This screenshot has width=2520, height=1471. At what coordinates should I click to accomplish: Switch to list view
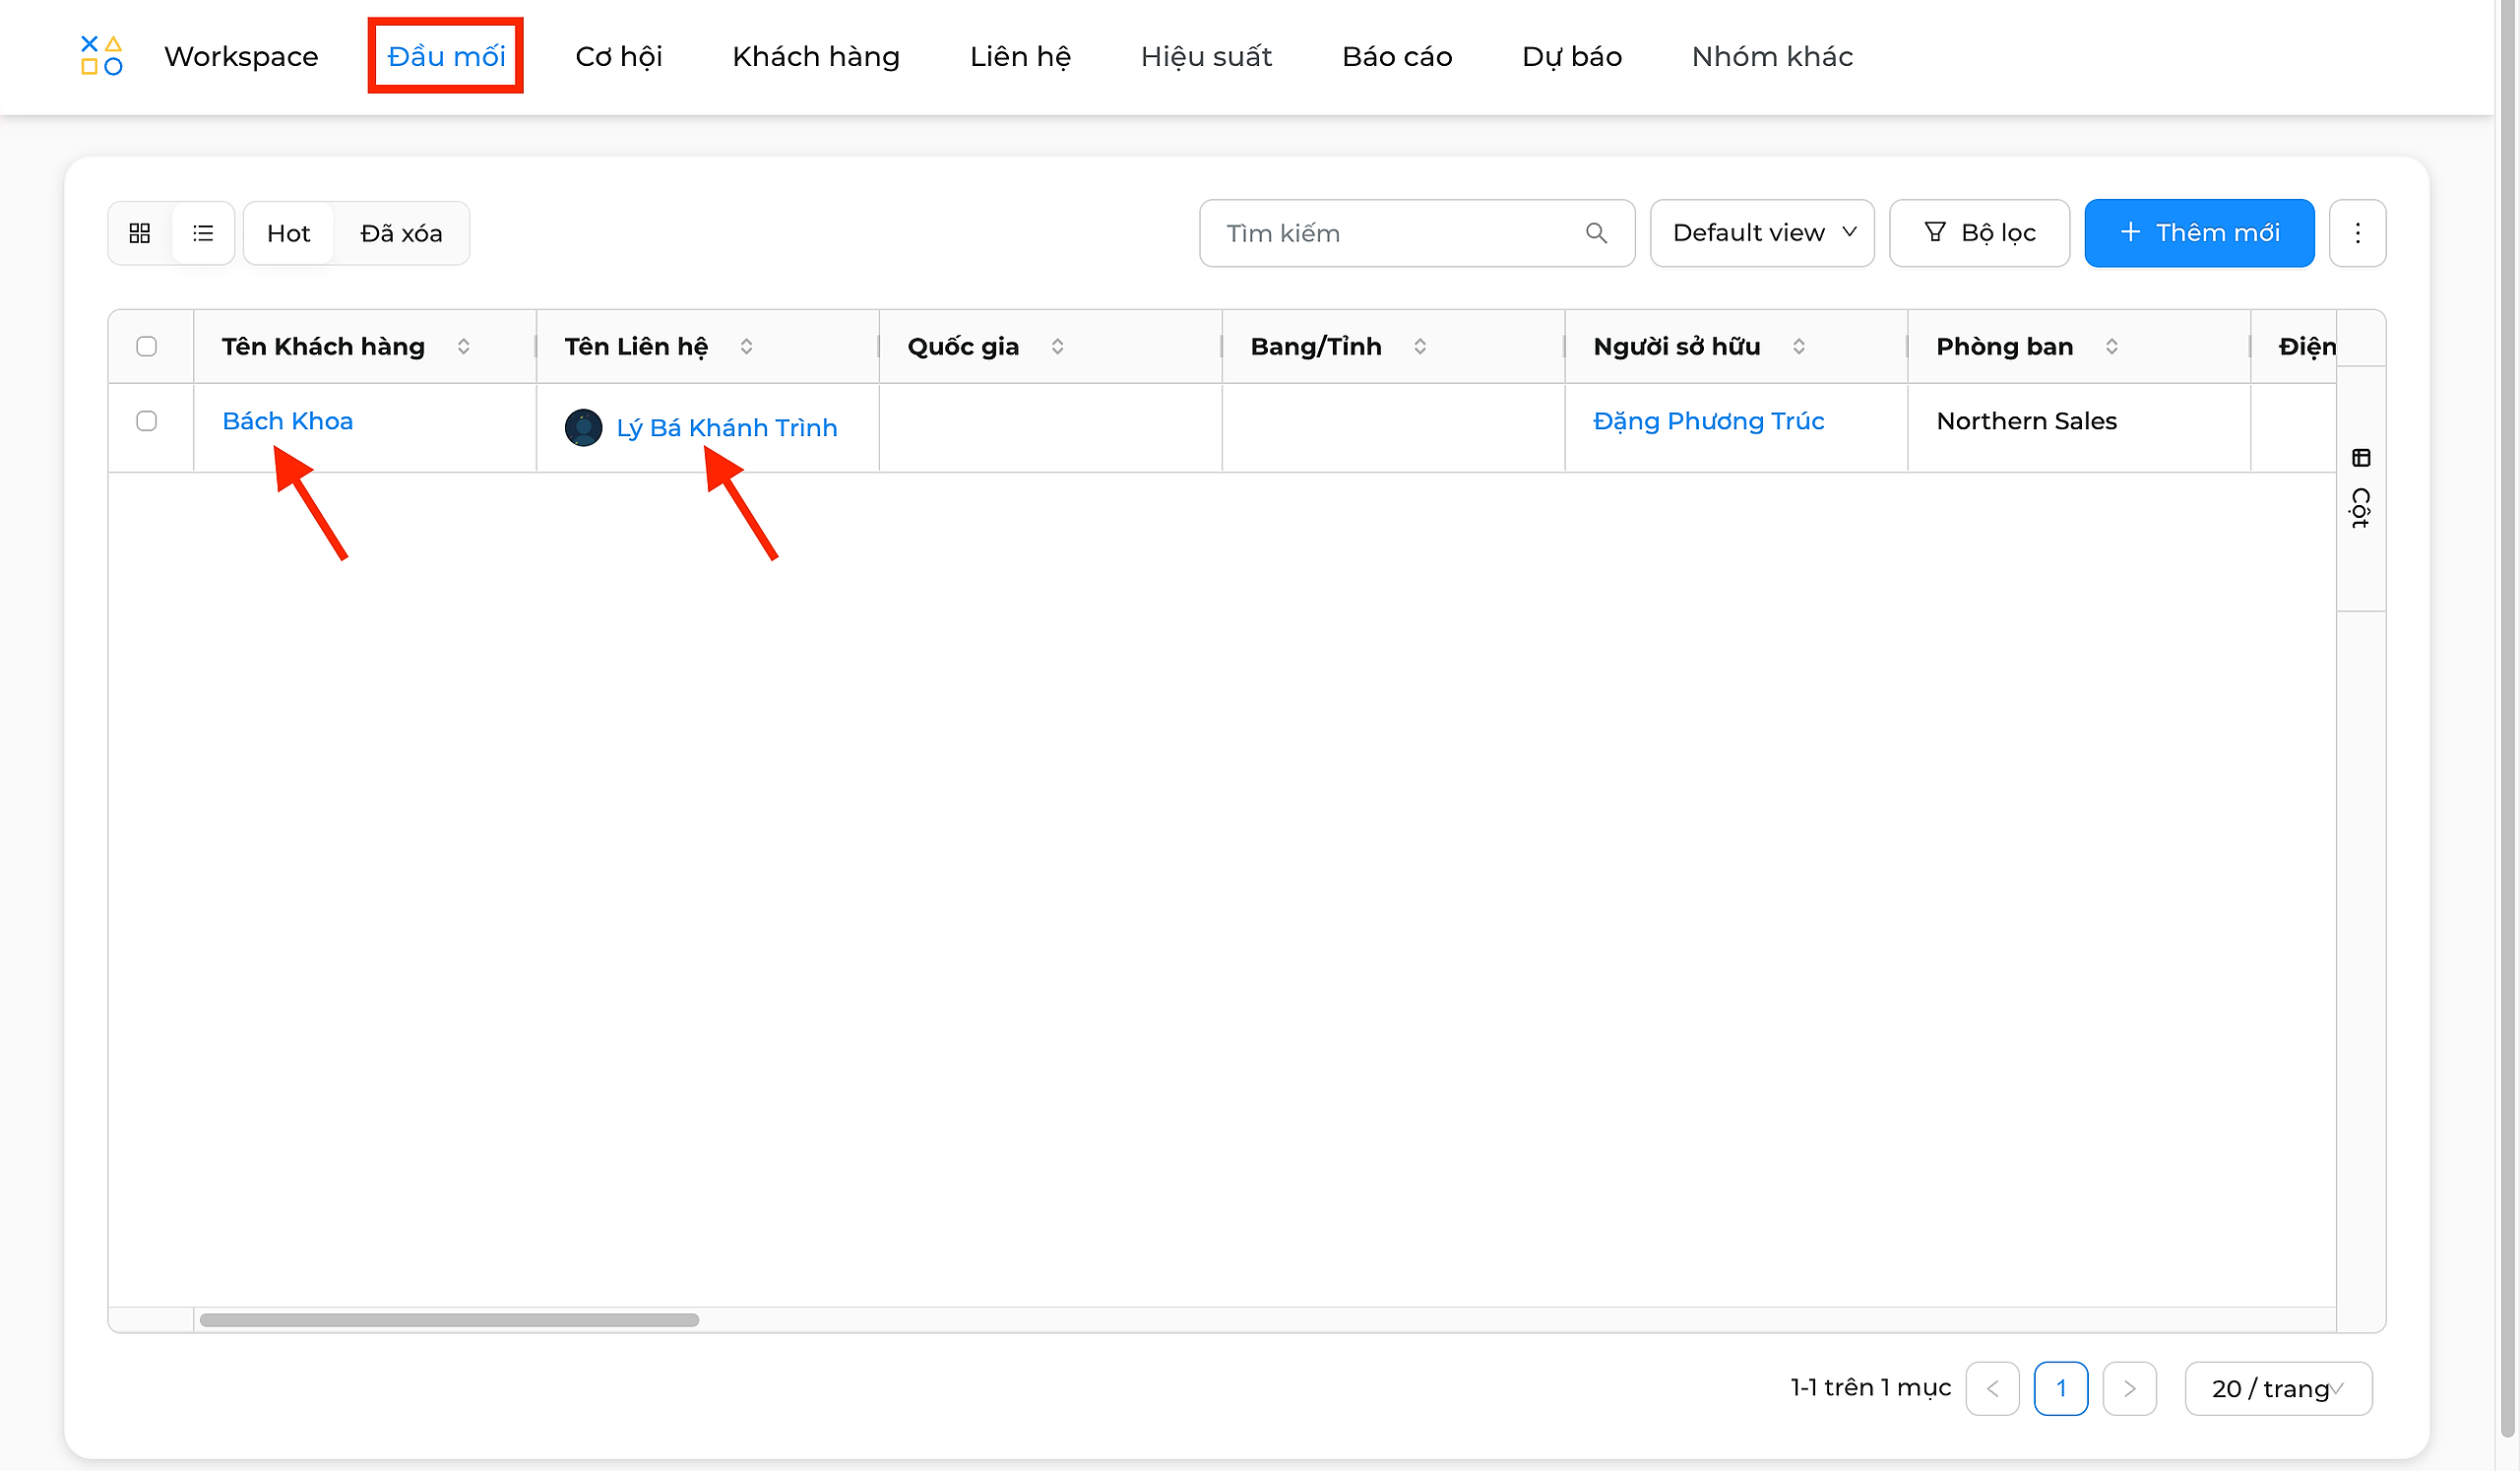pos(203,233)
